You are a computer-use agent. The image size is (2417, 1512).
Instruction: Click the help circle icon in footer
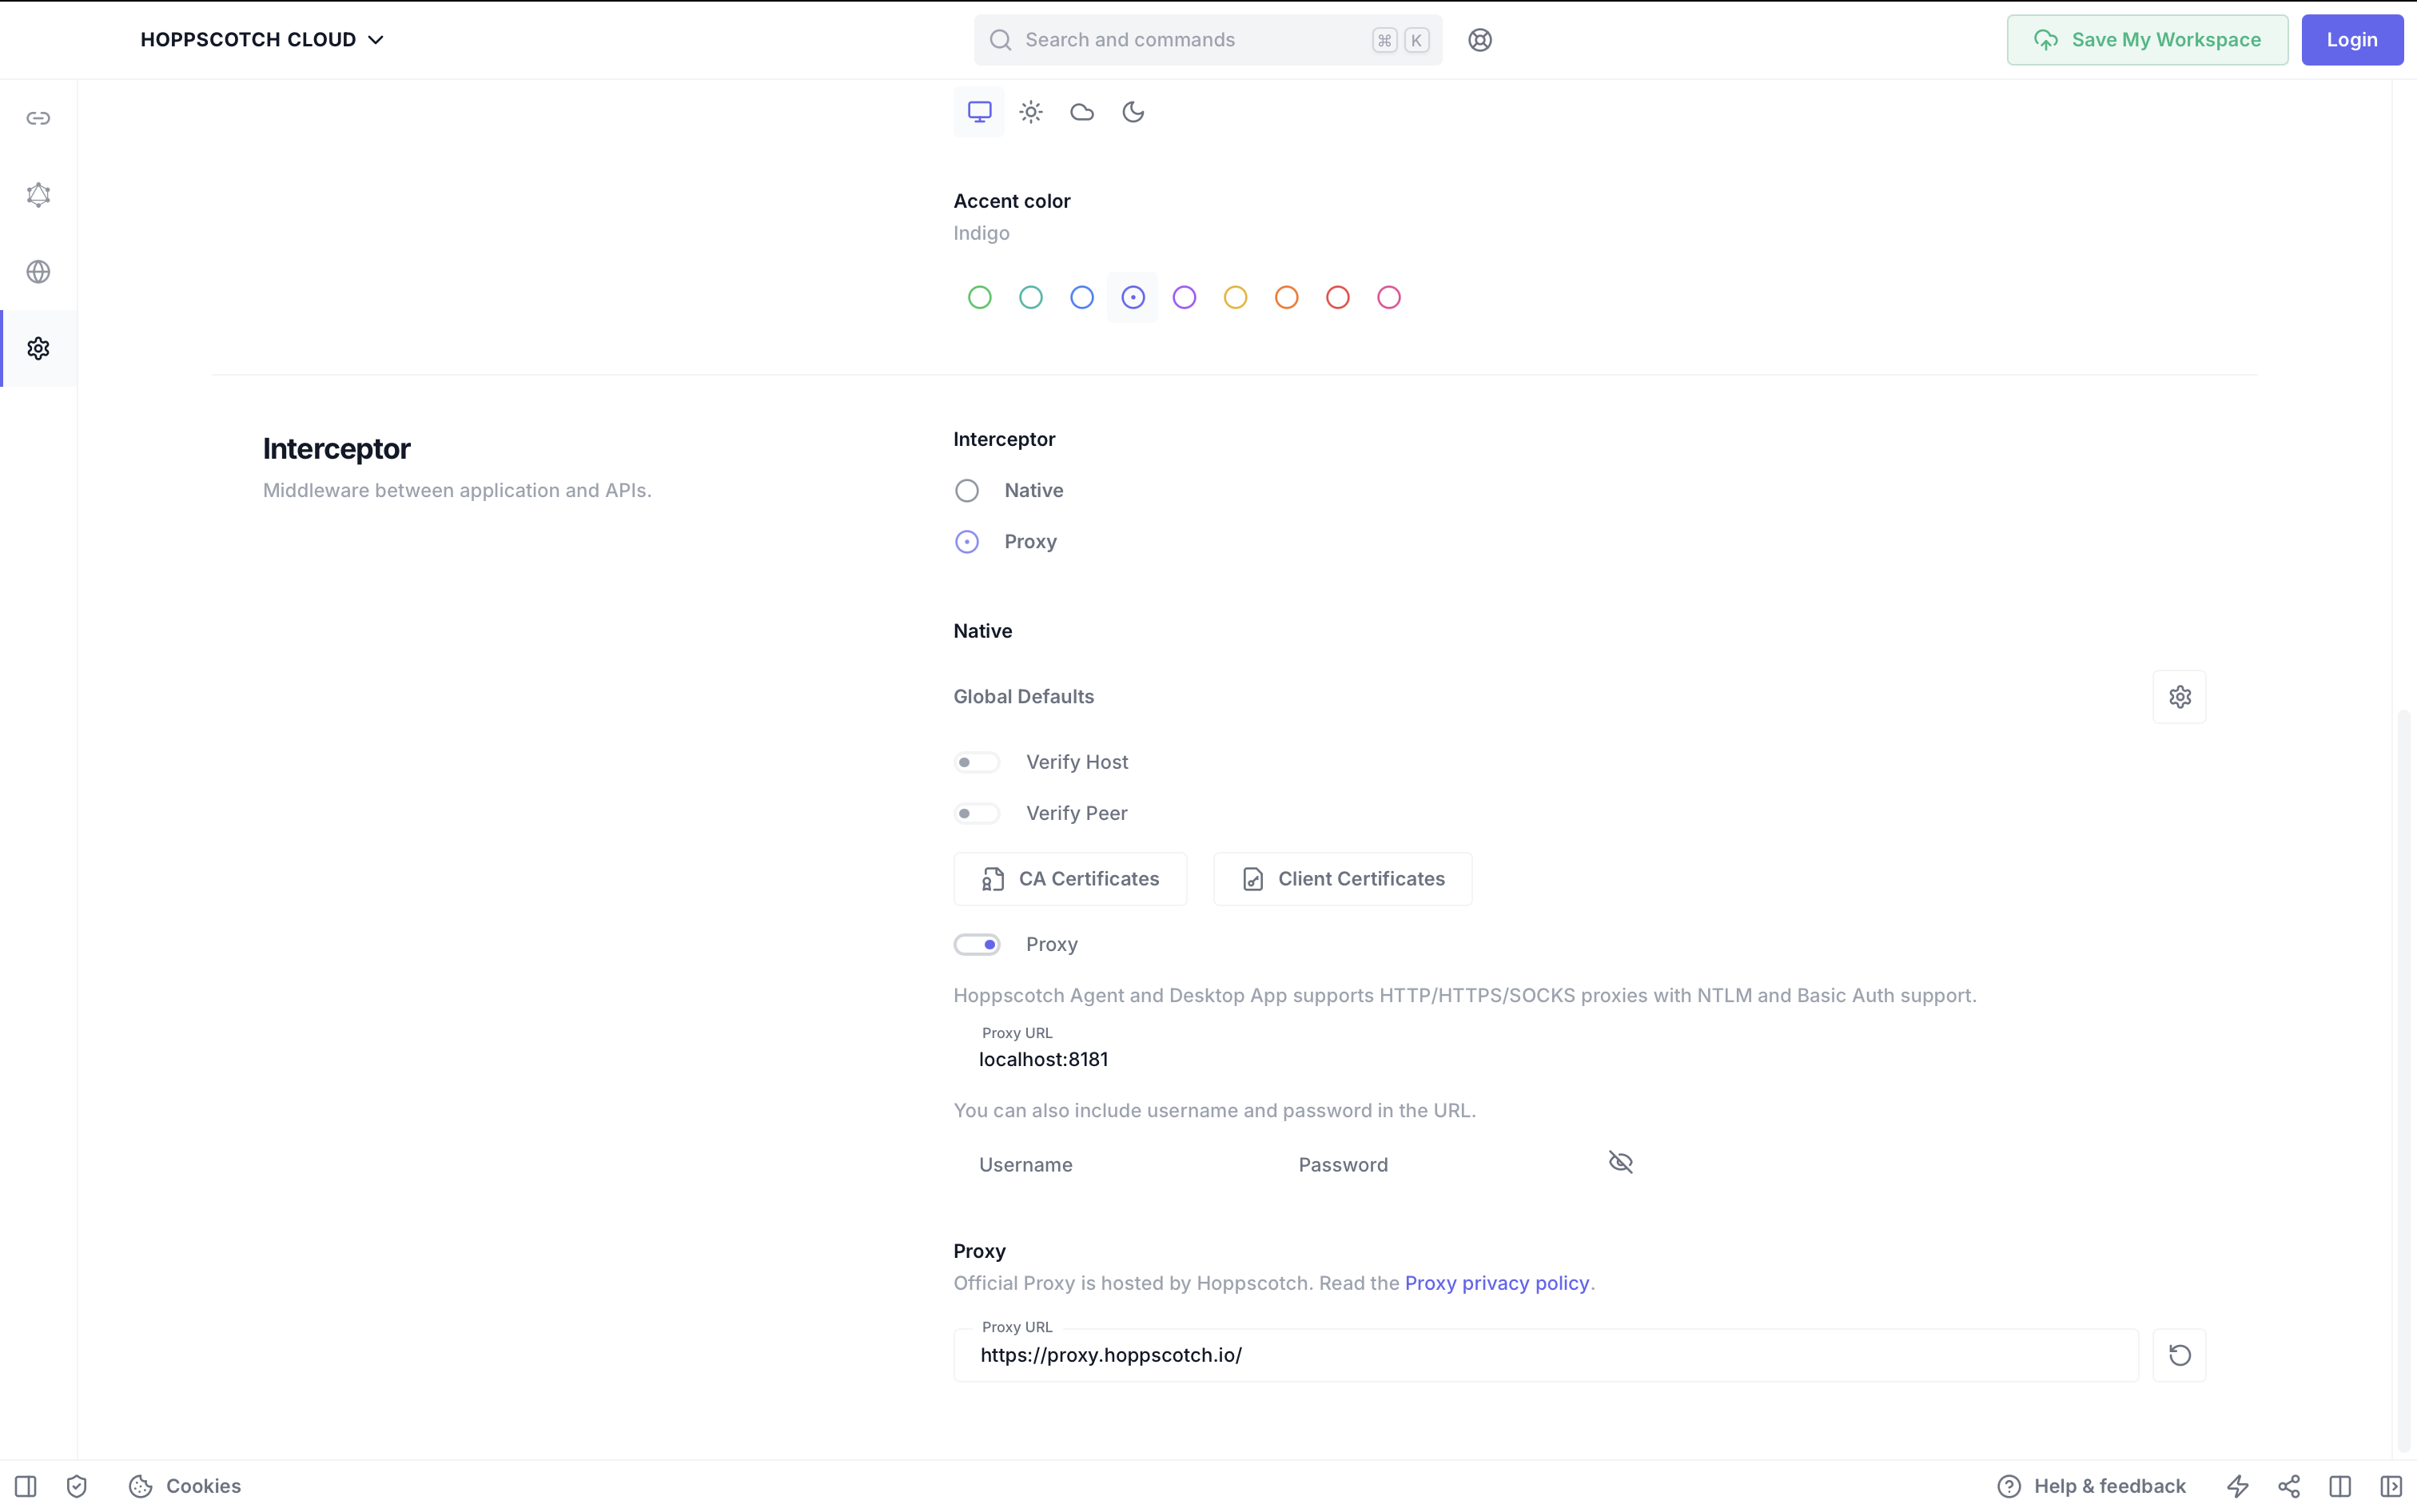[2010, 1486]
